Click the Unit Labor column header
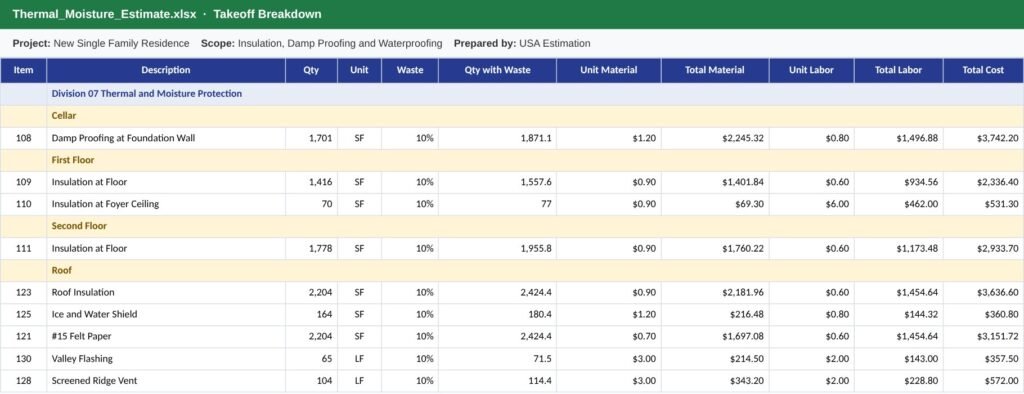 pos(812,71)
